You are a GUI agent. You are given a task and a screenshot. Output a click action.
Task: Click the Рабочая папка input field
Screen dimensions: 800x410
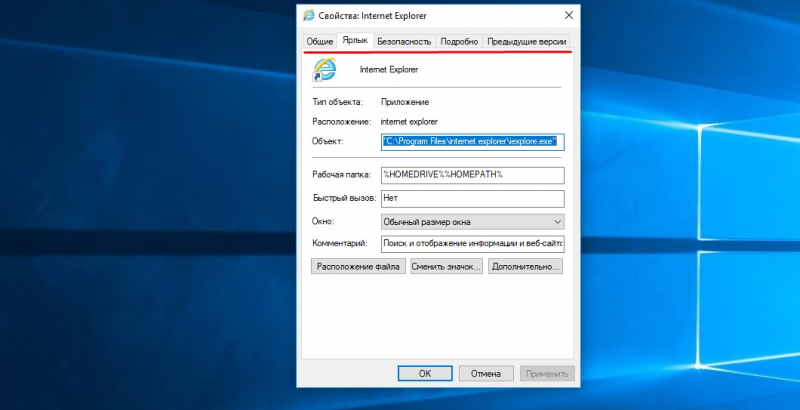(472, 175)
